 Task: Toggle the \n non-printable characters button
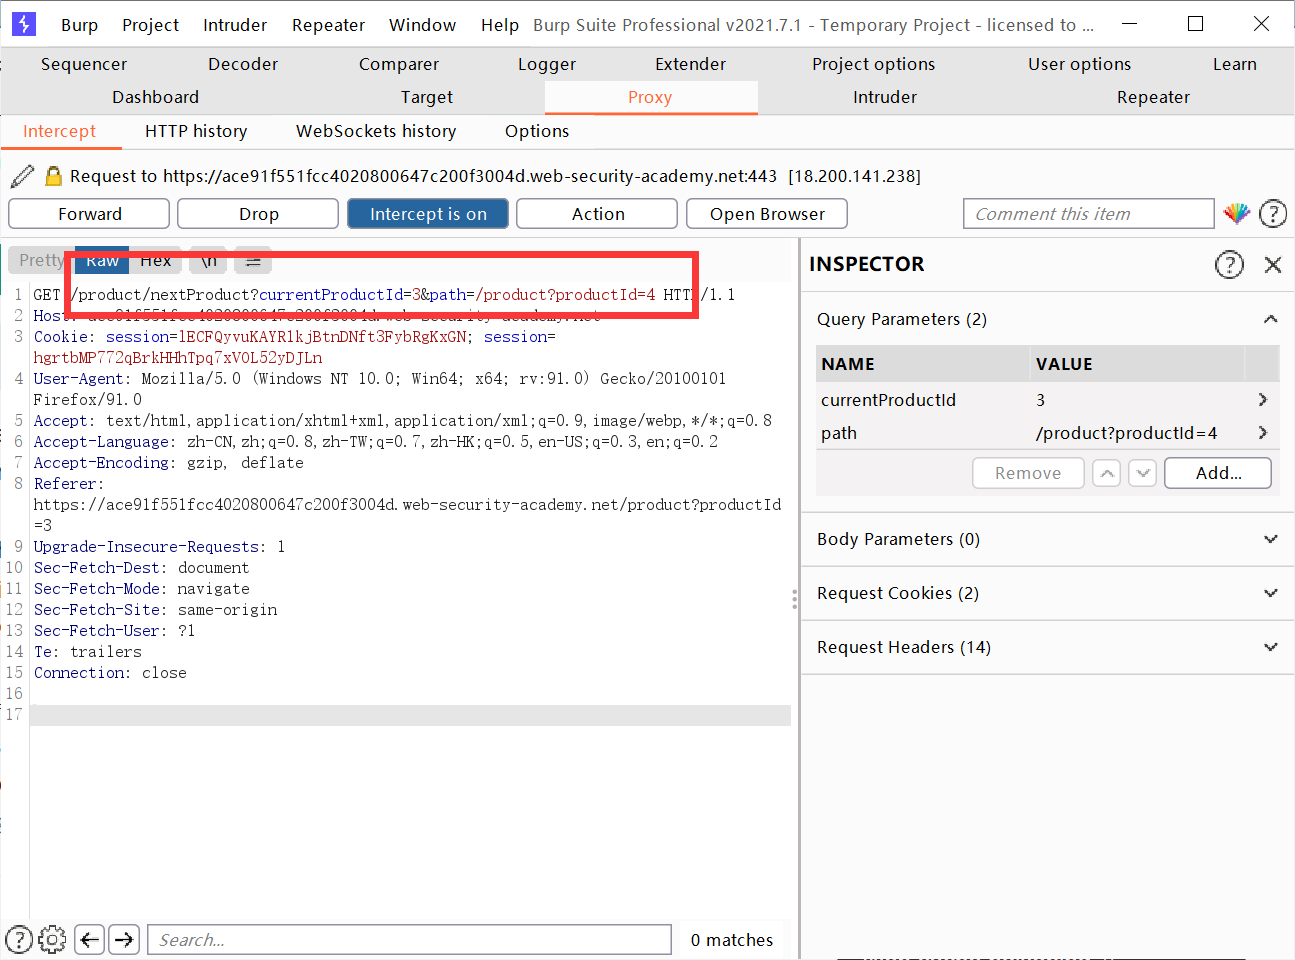tap(209, 260)
